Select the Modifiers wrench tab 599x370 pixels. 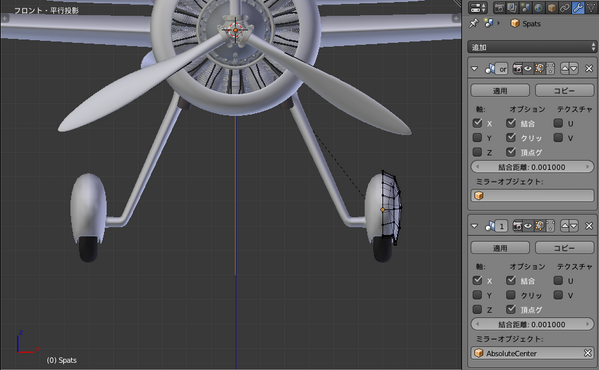pyautogui.click(x=578, y=7)
